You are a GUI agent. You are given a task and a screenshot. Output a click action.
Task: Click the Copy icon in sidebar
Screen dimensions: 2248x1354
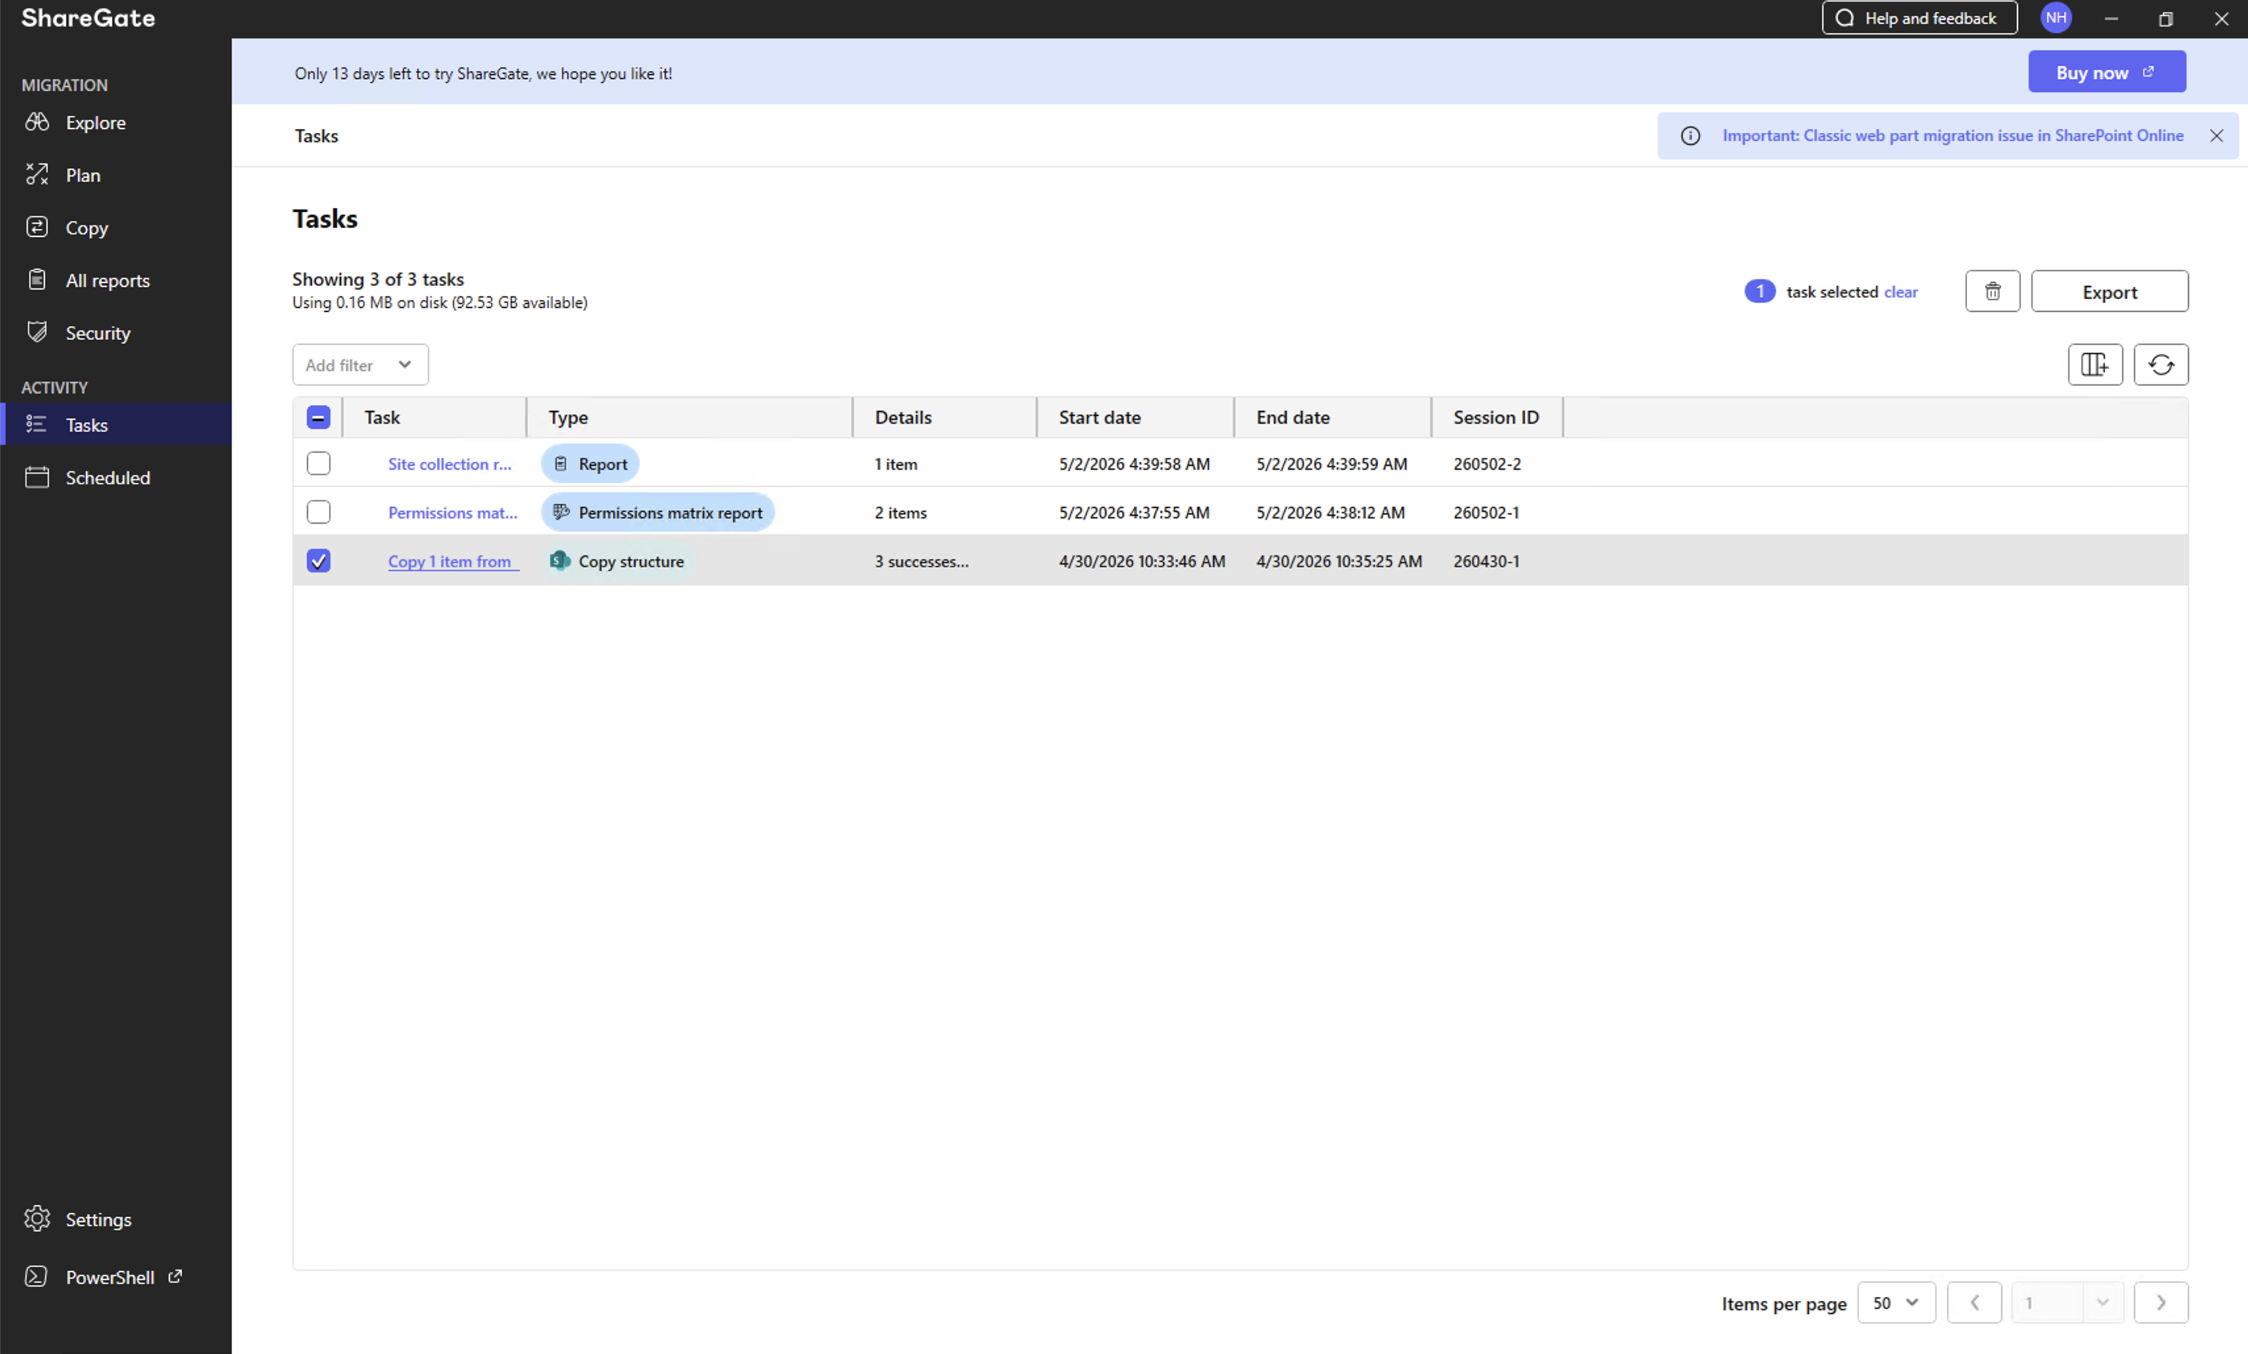tap(37, 227)
